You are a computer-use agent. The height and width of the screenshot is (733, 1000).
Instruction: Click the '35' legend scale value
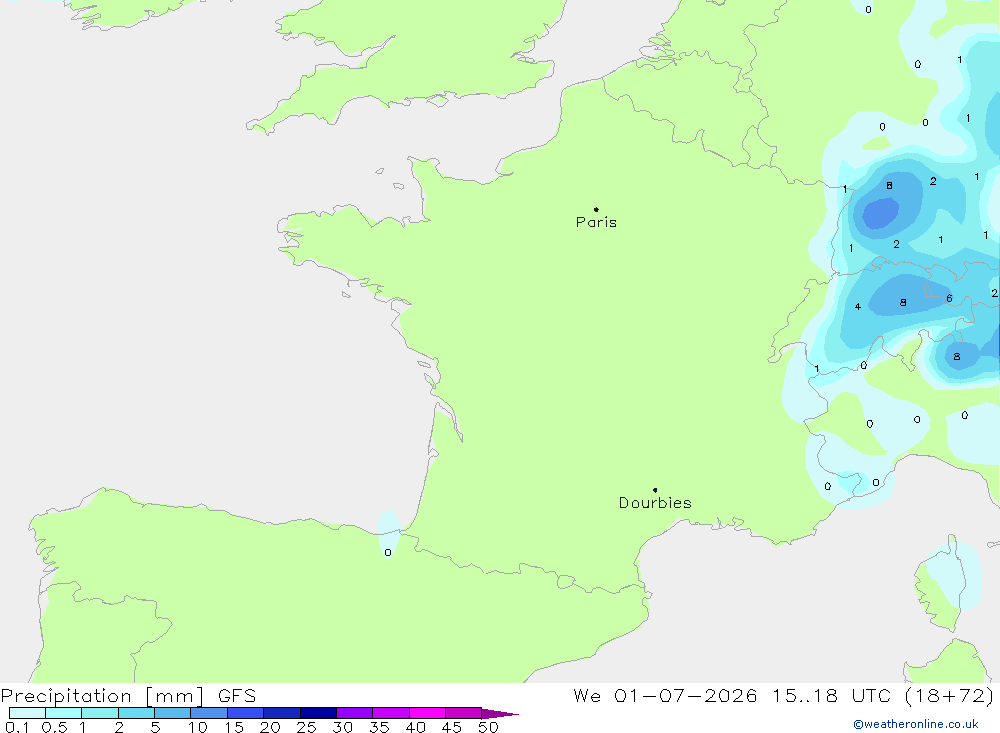(x=379, y=727)
